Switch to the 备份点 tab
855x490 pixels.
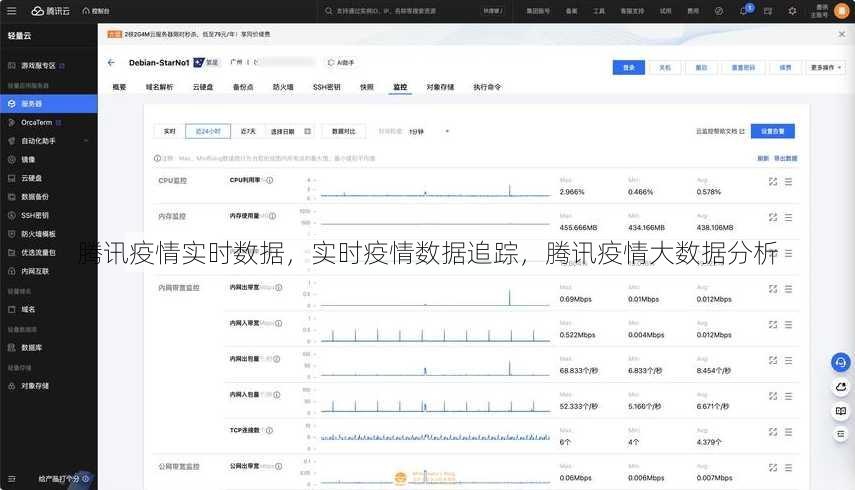coord(243,87)
